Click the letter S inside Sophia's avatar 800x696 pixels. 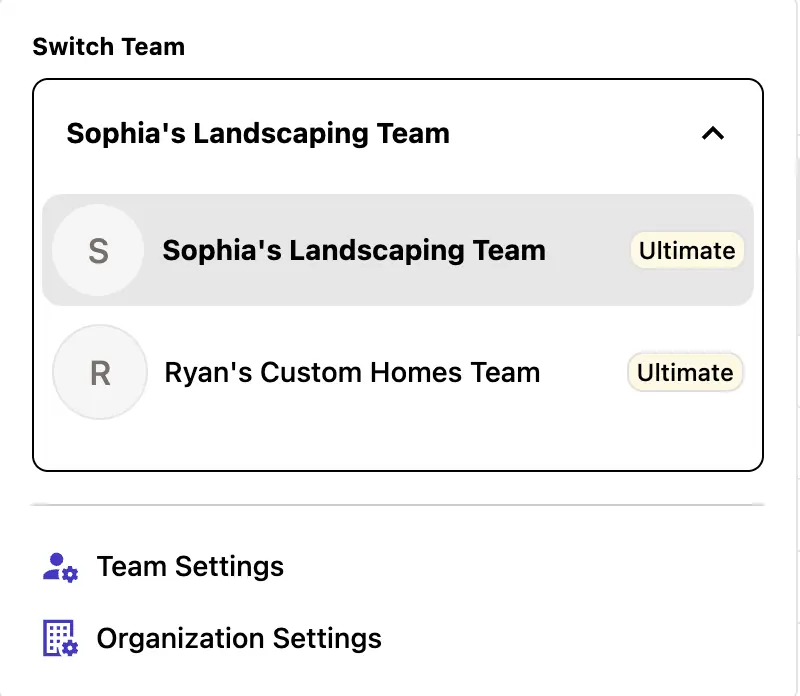tap(98, 251)
